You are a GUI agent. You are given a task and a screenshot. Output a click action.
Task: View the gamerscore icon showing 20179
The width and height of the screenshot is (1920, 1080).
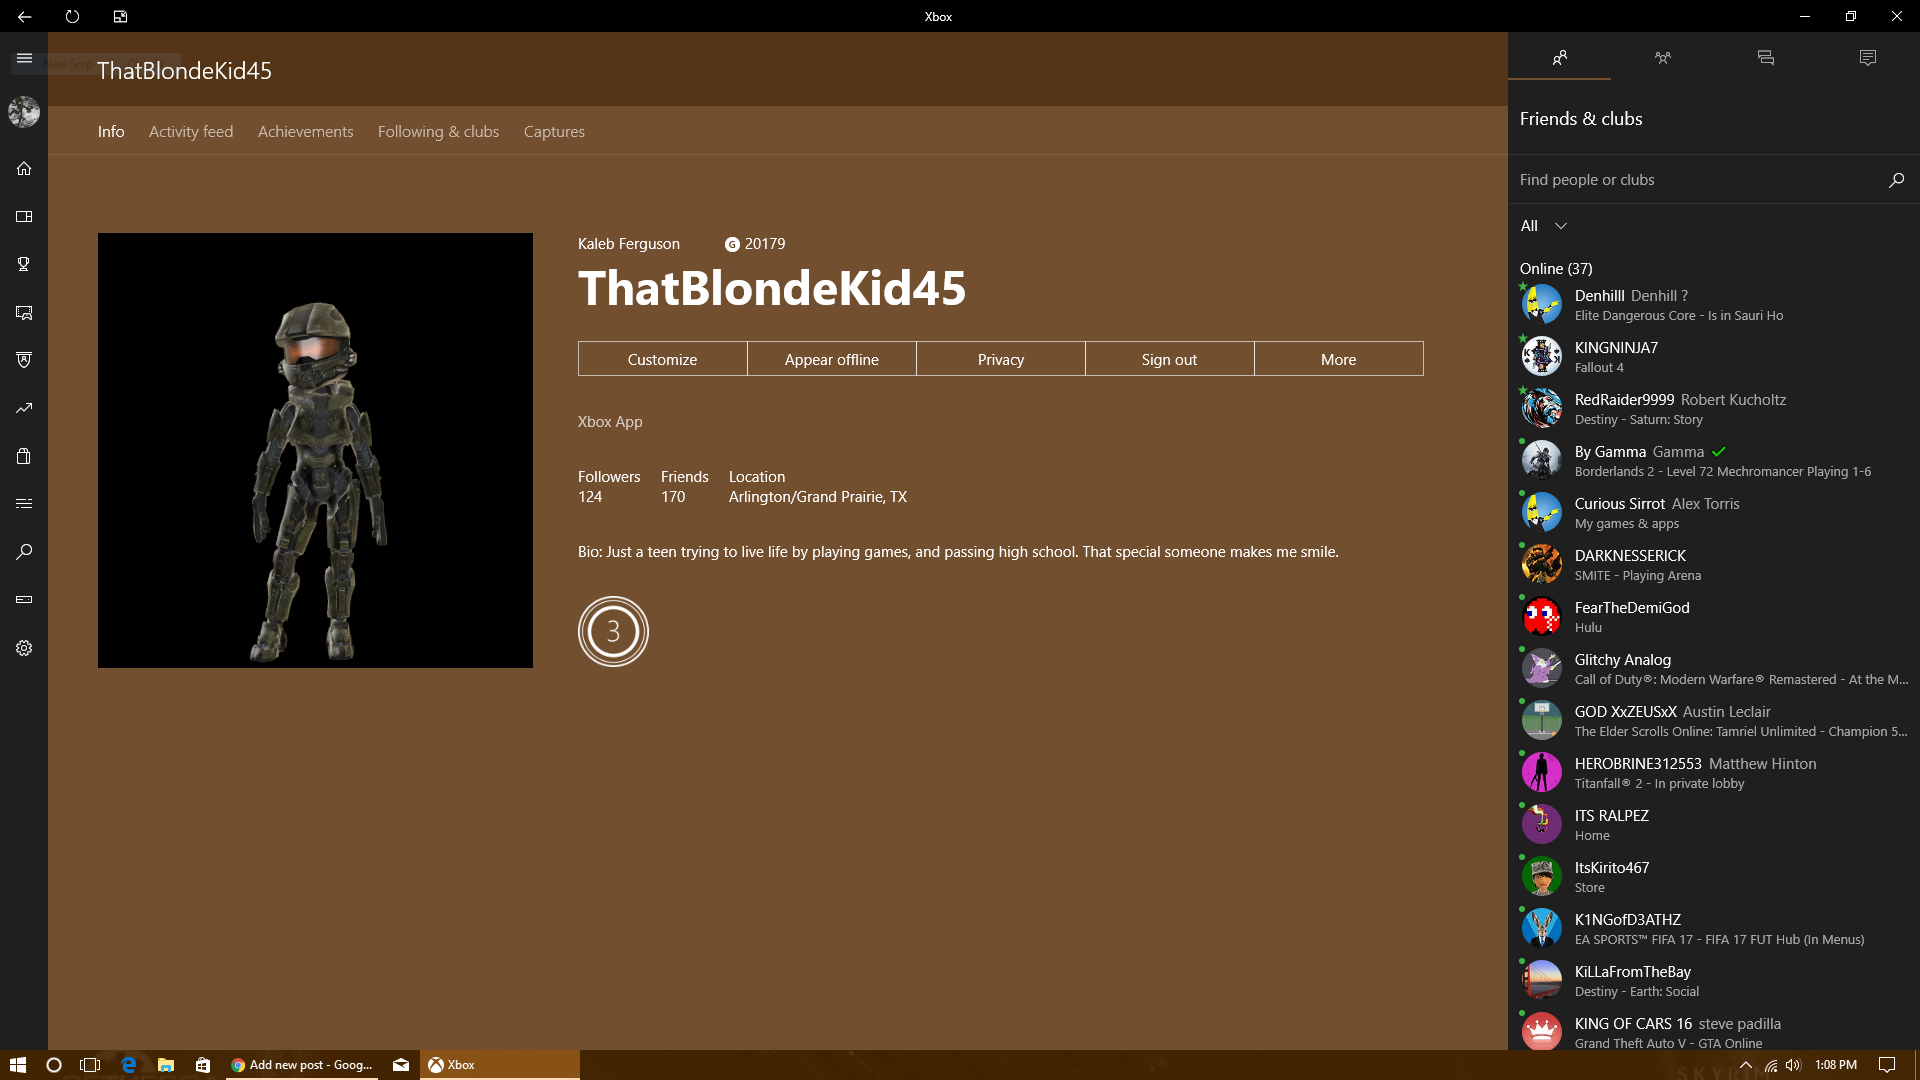coord(733,243)
